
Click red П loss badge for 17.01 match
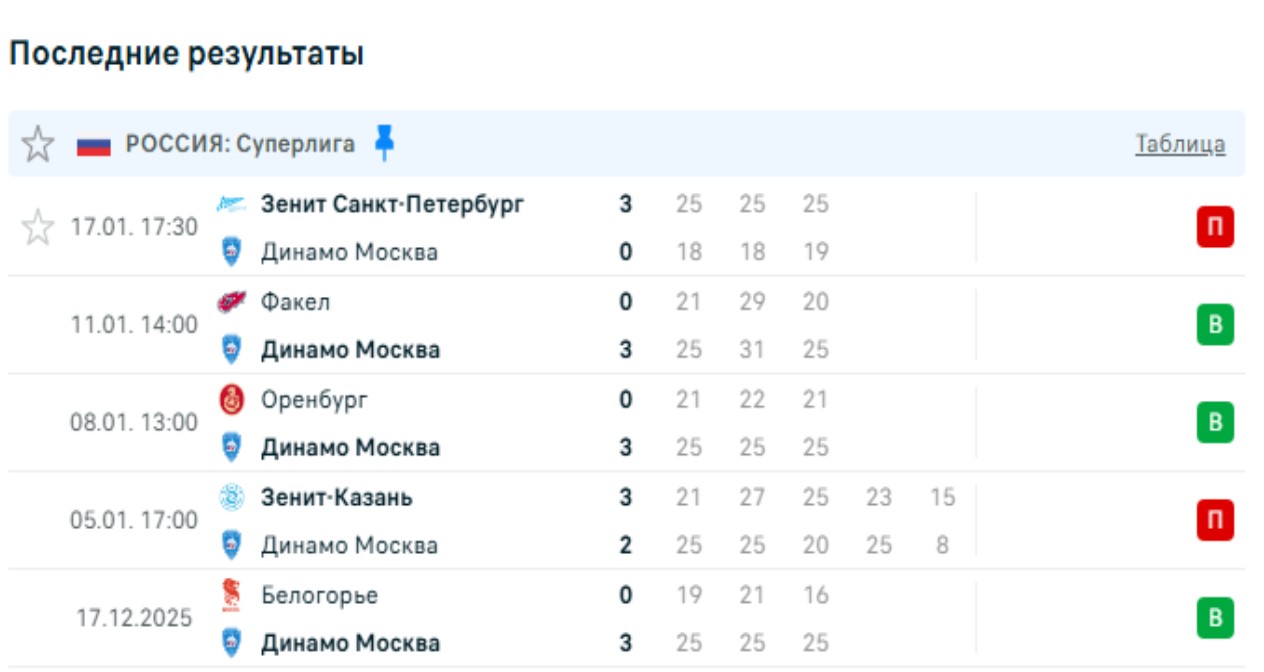[1215, 229]
